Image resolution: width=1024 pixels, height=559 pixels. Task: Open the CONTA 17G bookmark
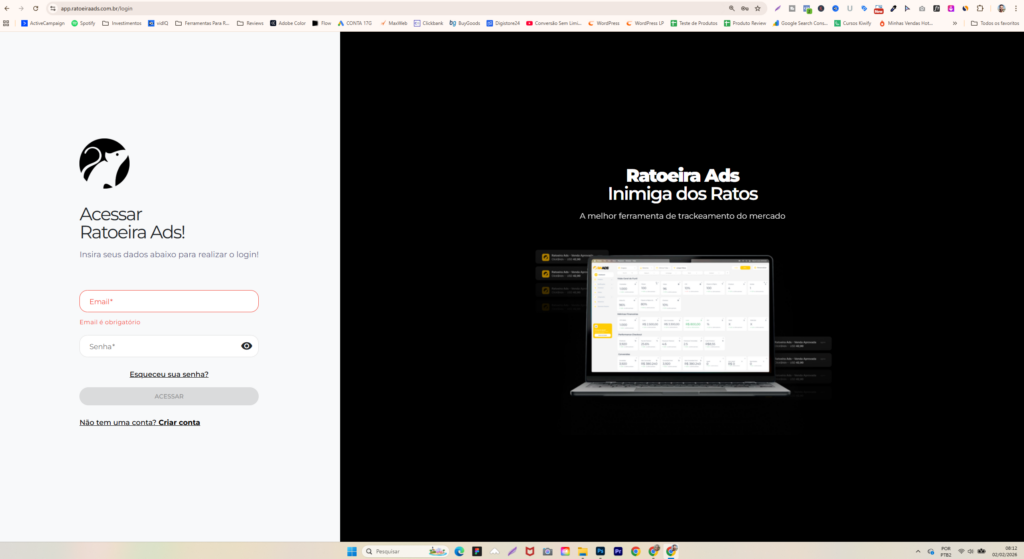pos(355,23)
